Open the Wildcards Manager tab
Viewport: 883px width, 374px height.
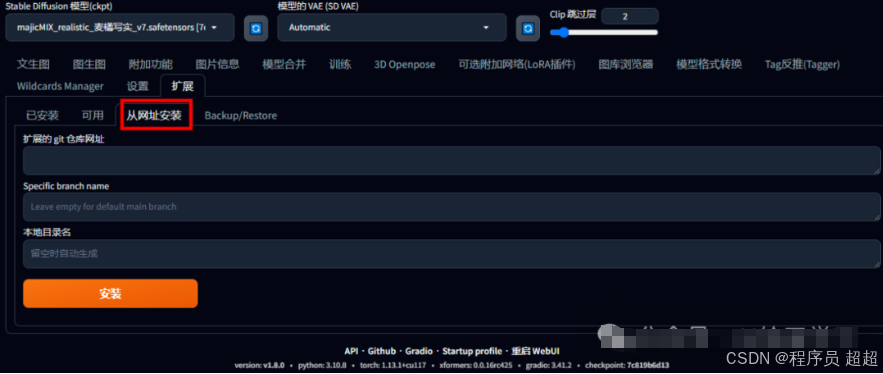(x=60, y=86)
